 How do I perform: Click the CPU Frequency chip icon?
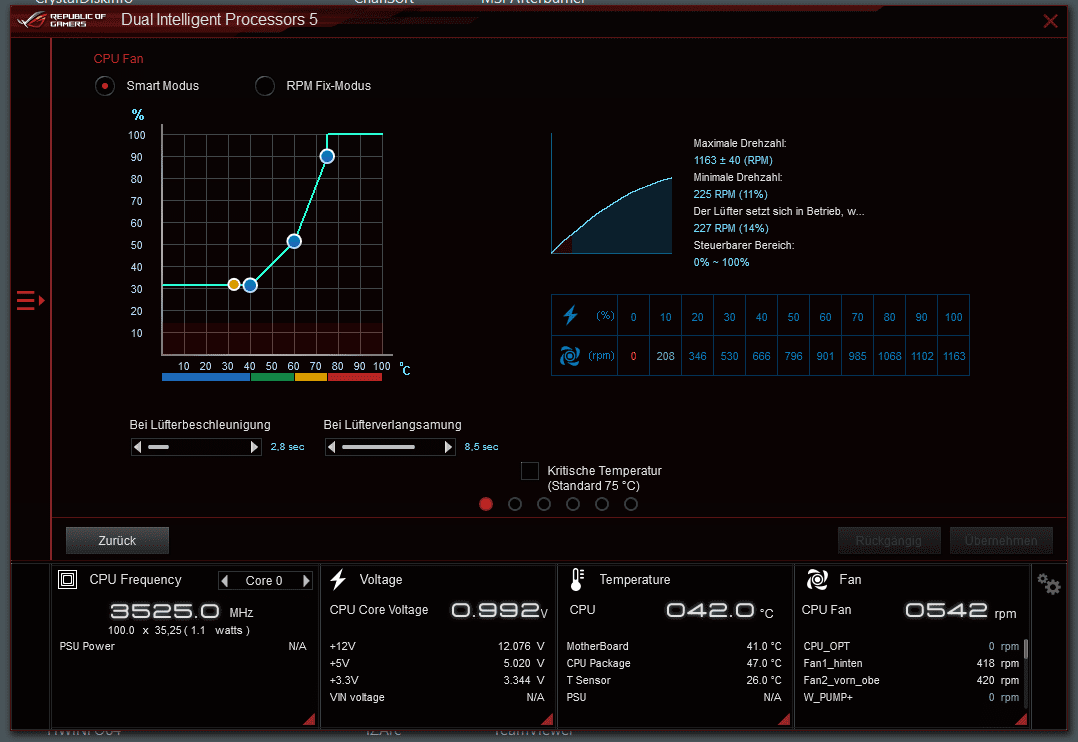[x=67, y=580]
